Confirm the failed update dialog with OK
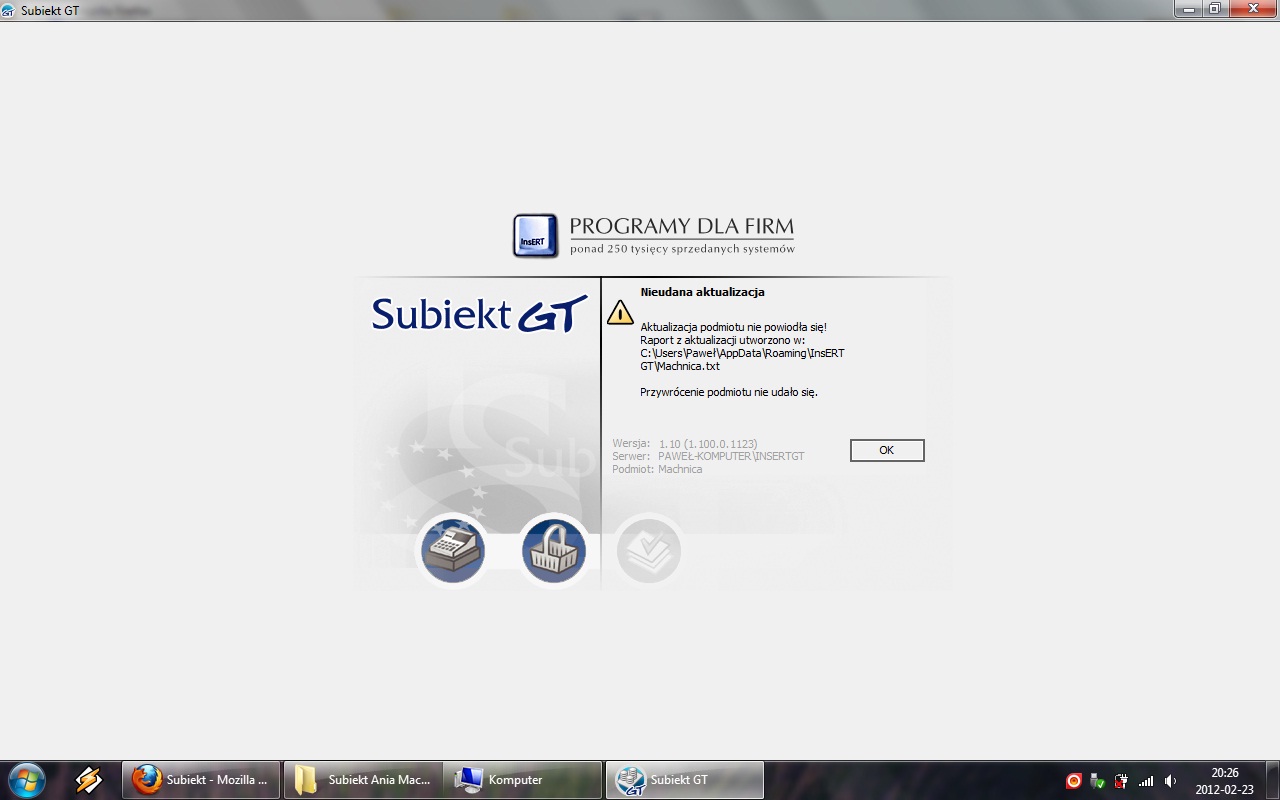 point(887,450)
